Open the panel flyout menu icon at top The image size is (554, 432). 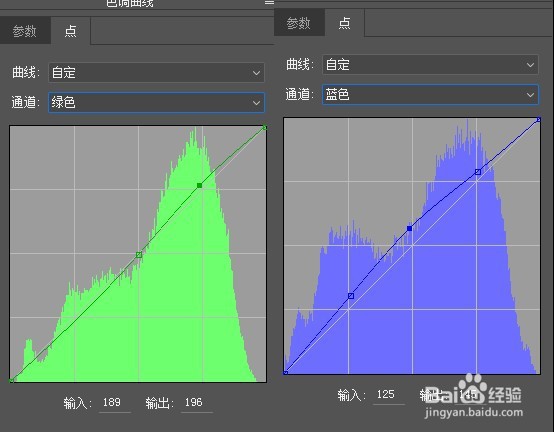[x=269, y=3]
